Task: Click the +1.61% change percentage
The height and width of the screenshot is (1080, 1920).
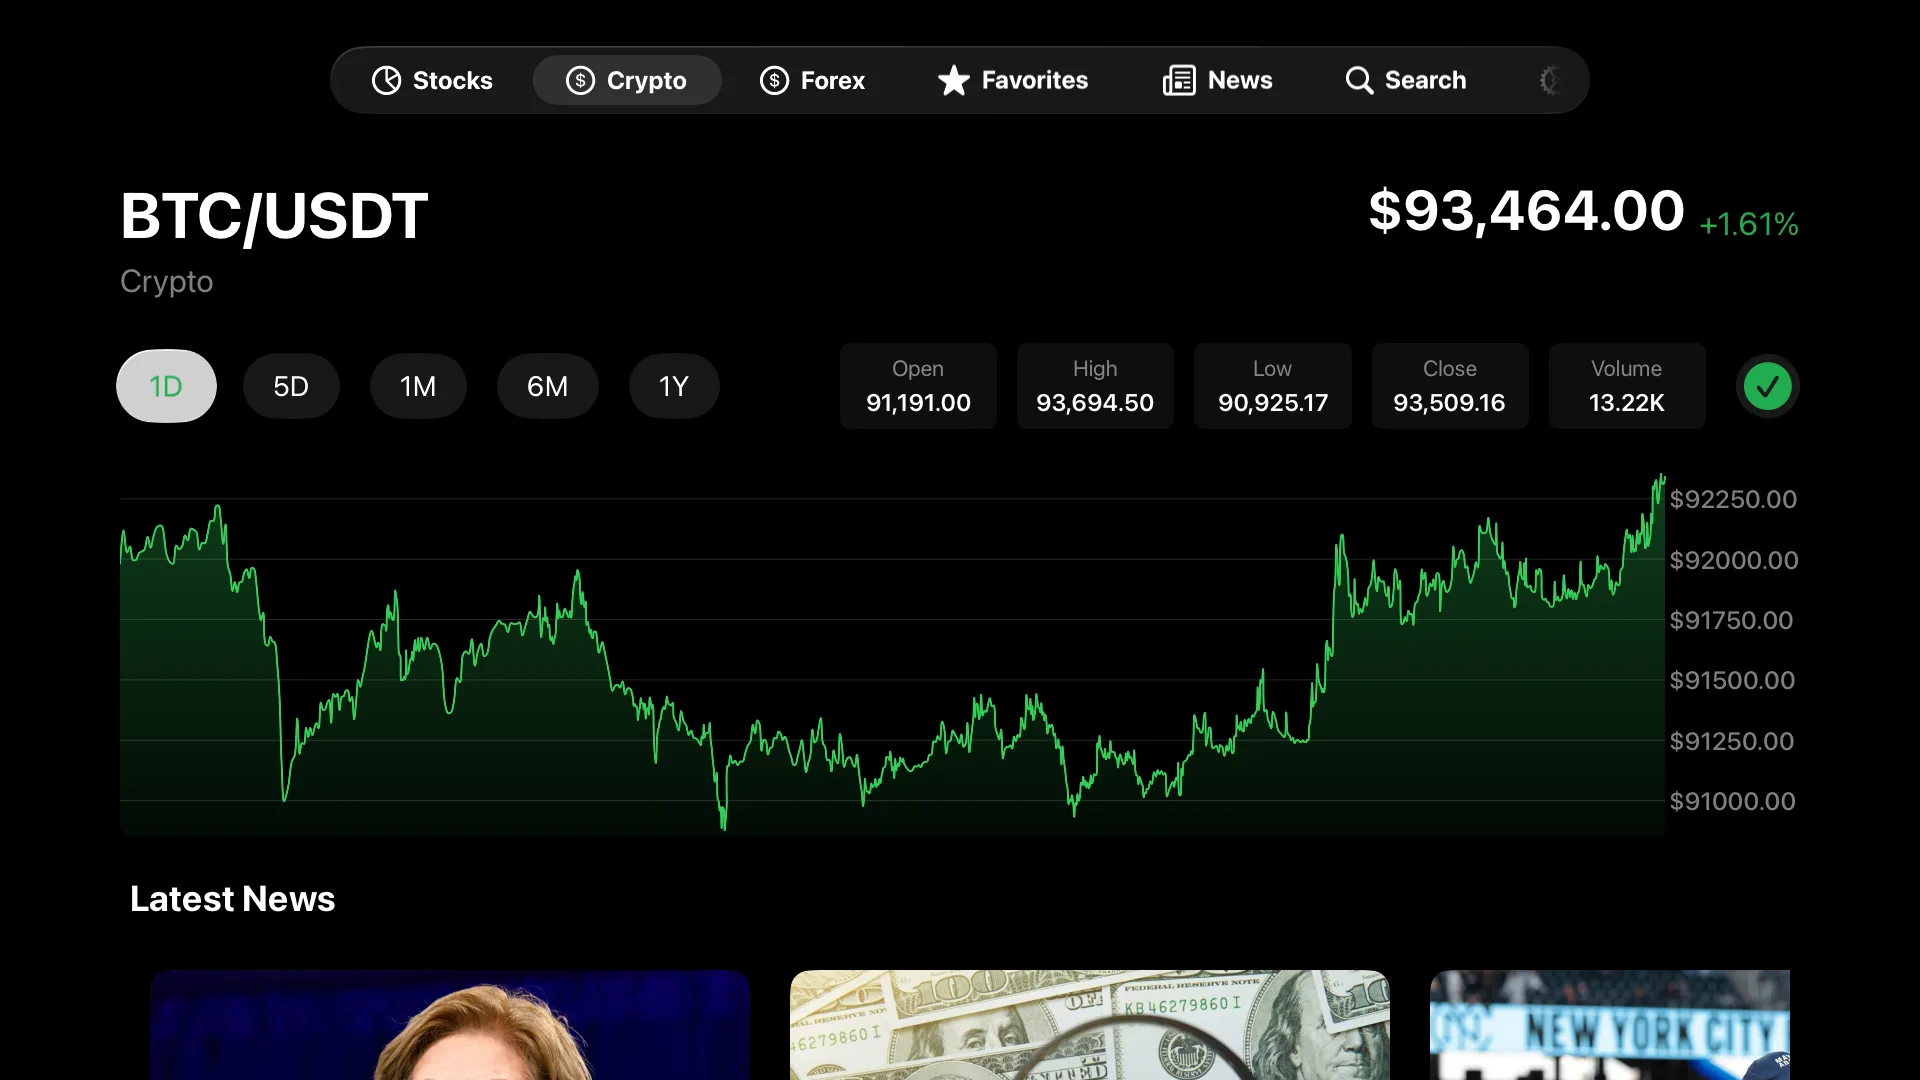Action: 1749,224
